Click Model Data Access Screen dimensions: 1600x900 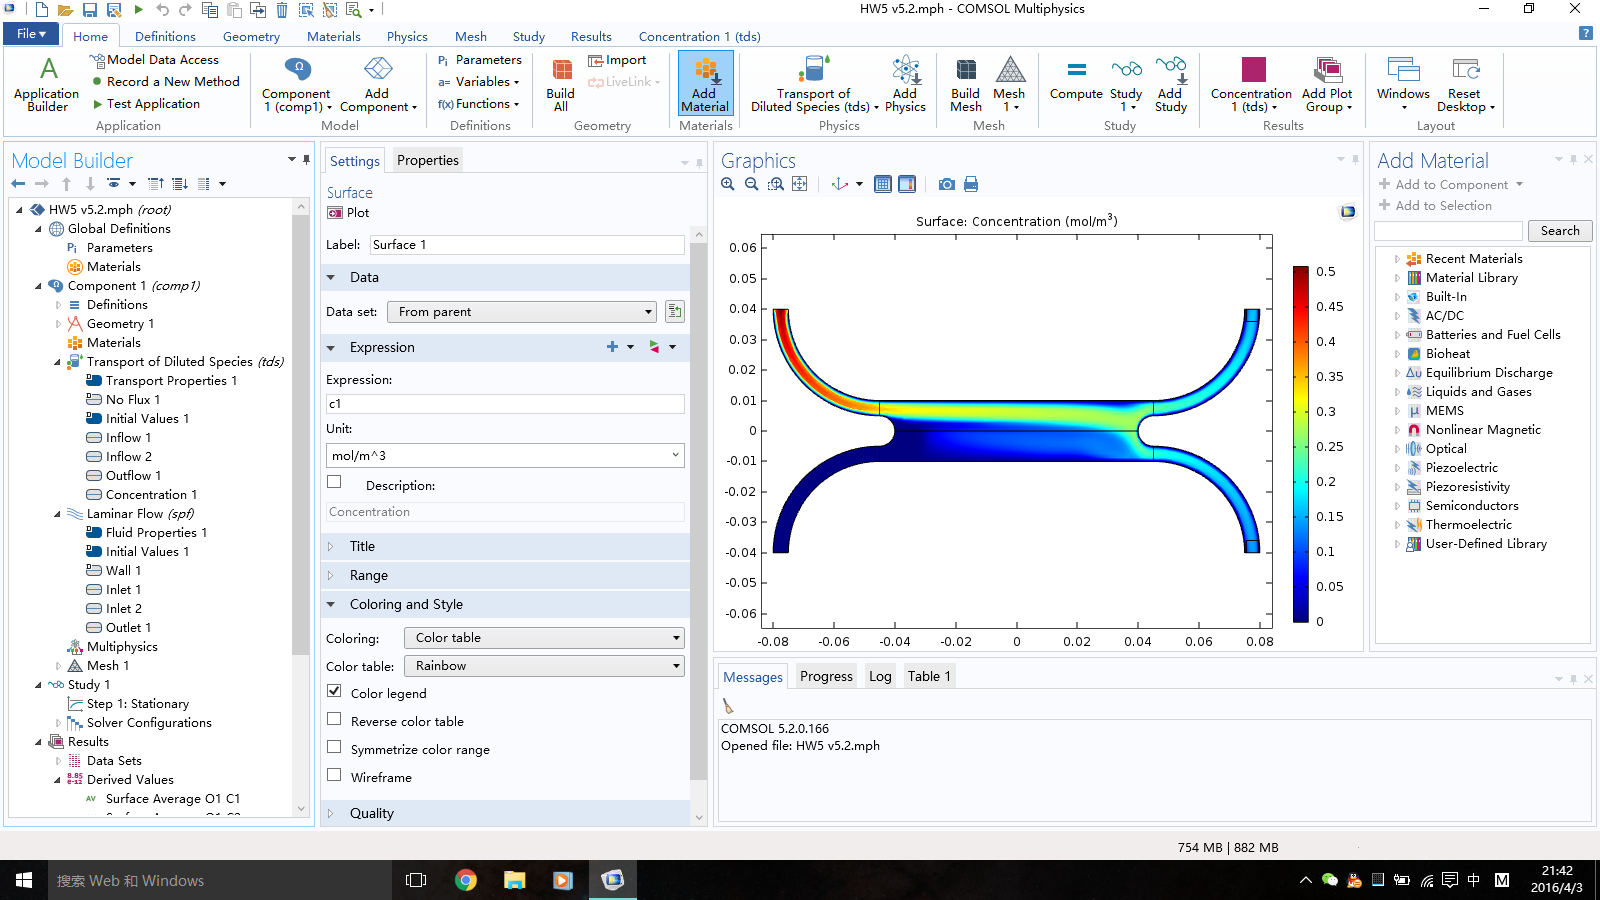point(155,60)
